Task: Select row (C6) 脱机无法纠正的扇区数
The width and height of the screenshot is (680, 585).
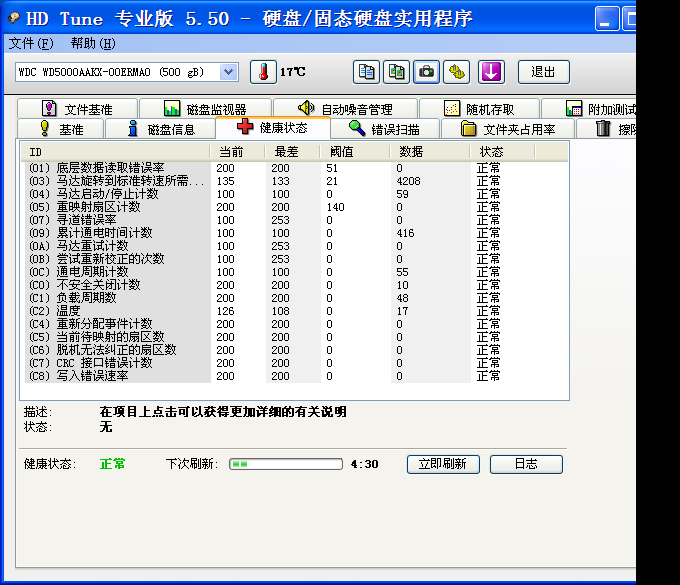Action: tap(294, 350)
